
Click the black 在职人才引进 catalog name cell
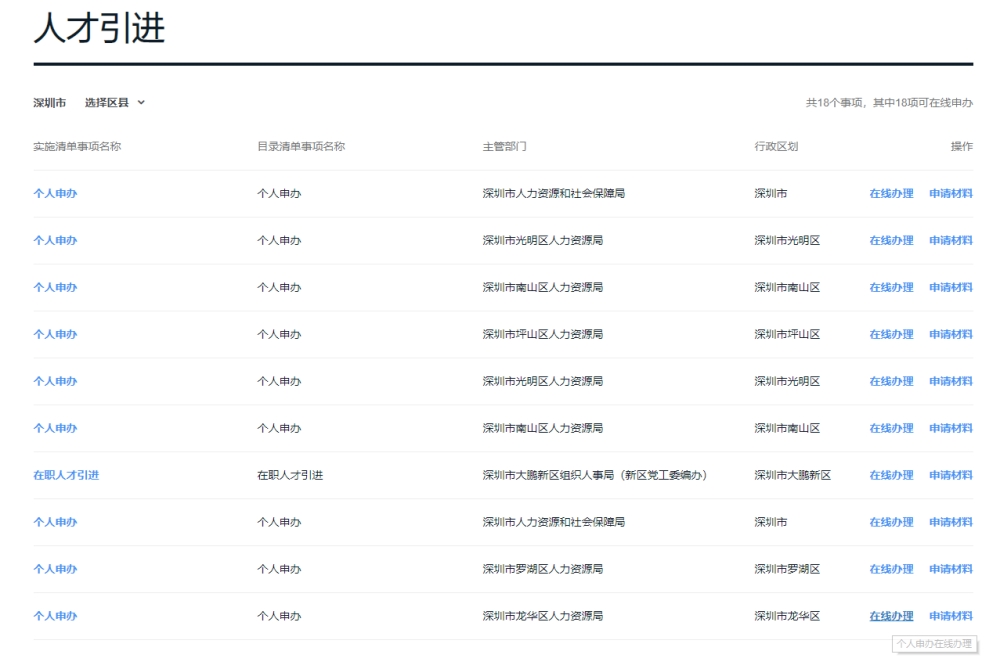[x=290, y=475]
